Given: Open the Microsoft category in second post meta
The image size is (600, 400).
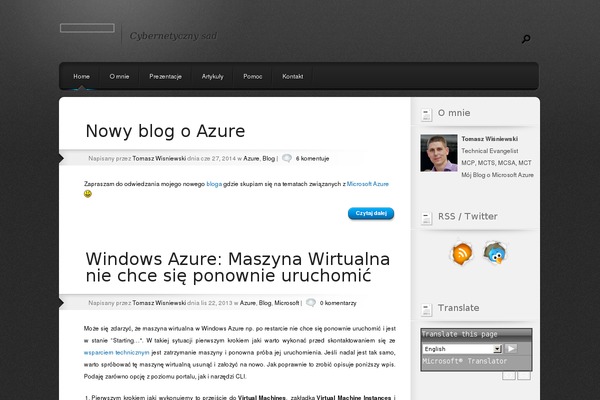Looking at the screenshot, I should click(x=287, y=303).
